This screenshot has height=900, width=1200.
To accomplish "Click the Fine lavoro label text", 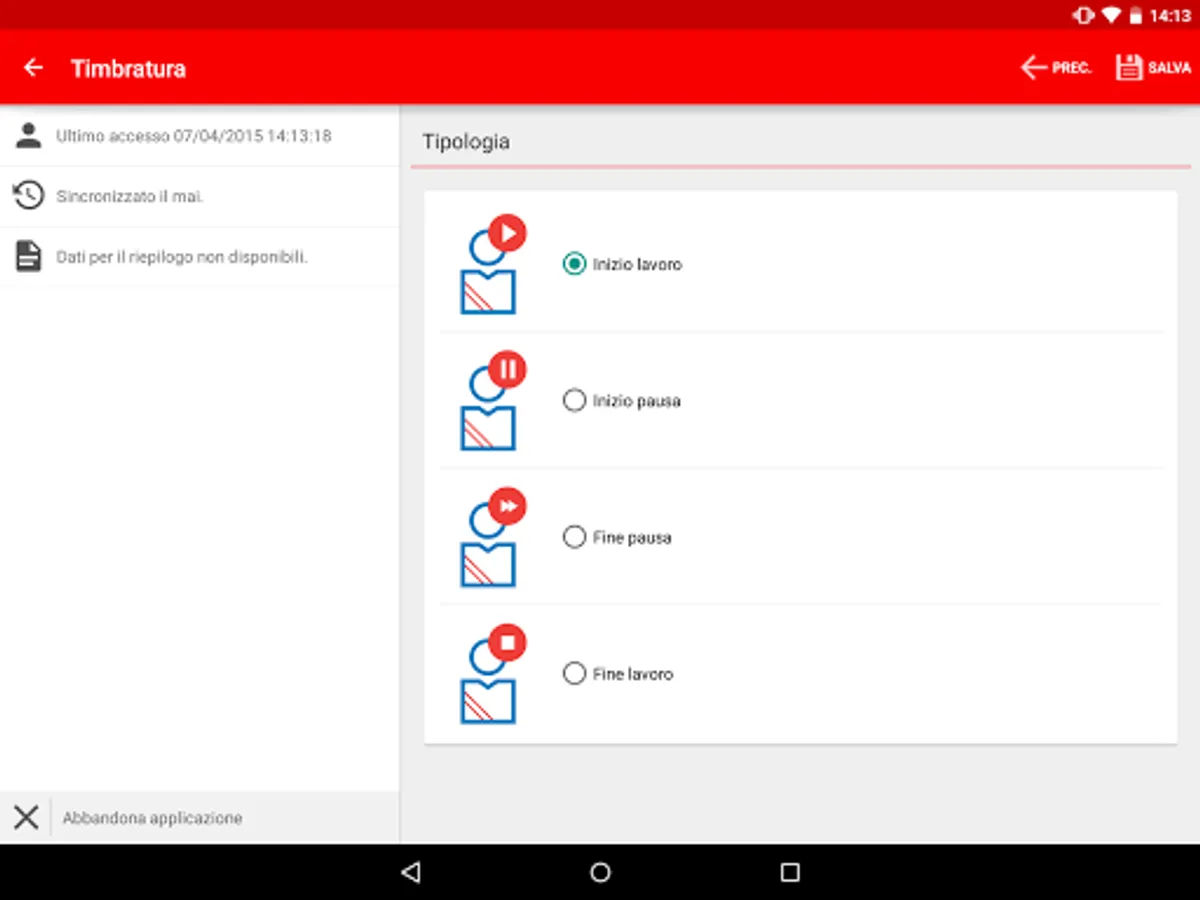I will (x=633, y=674).
